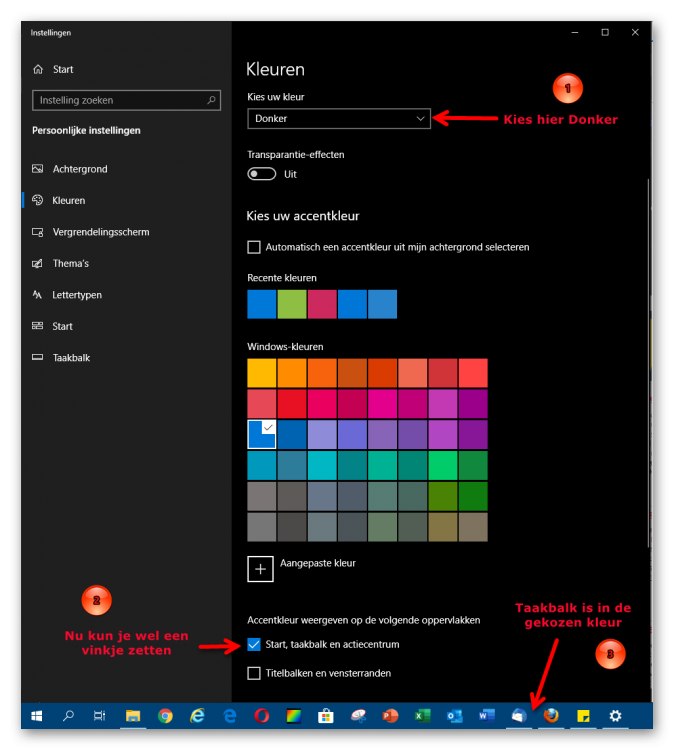Click the Windows-kleuren label
The width and height of the screenshot is (674, 750).
click(x=285, y=347)
